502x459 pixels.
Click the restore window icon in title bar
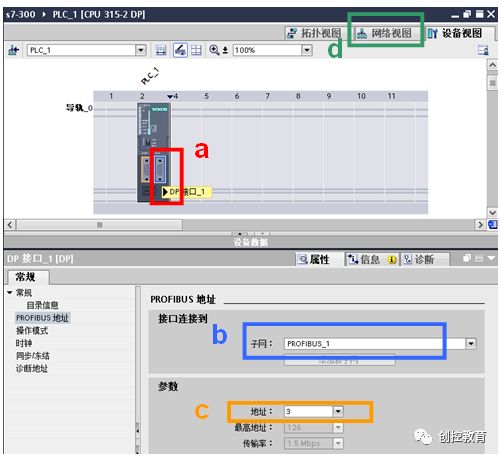point(467,14)
